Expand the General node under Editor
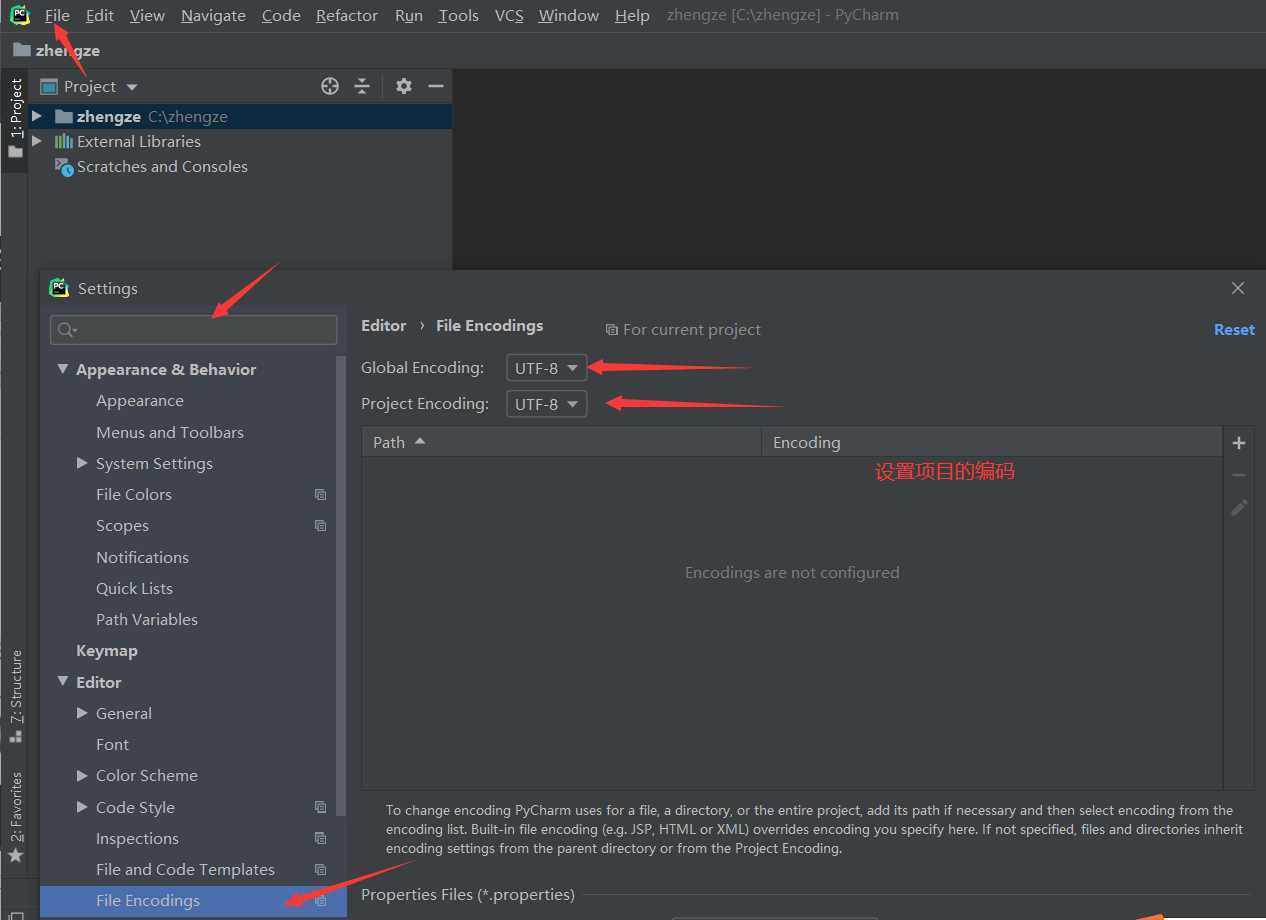Viewport: 1266px width, 920px height. click(x=83, y=713)
